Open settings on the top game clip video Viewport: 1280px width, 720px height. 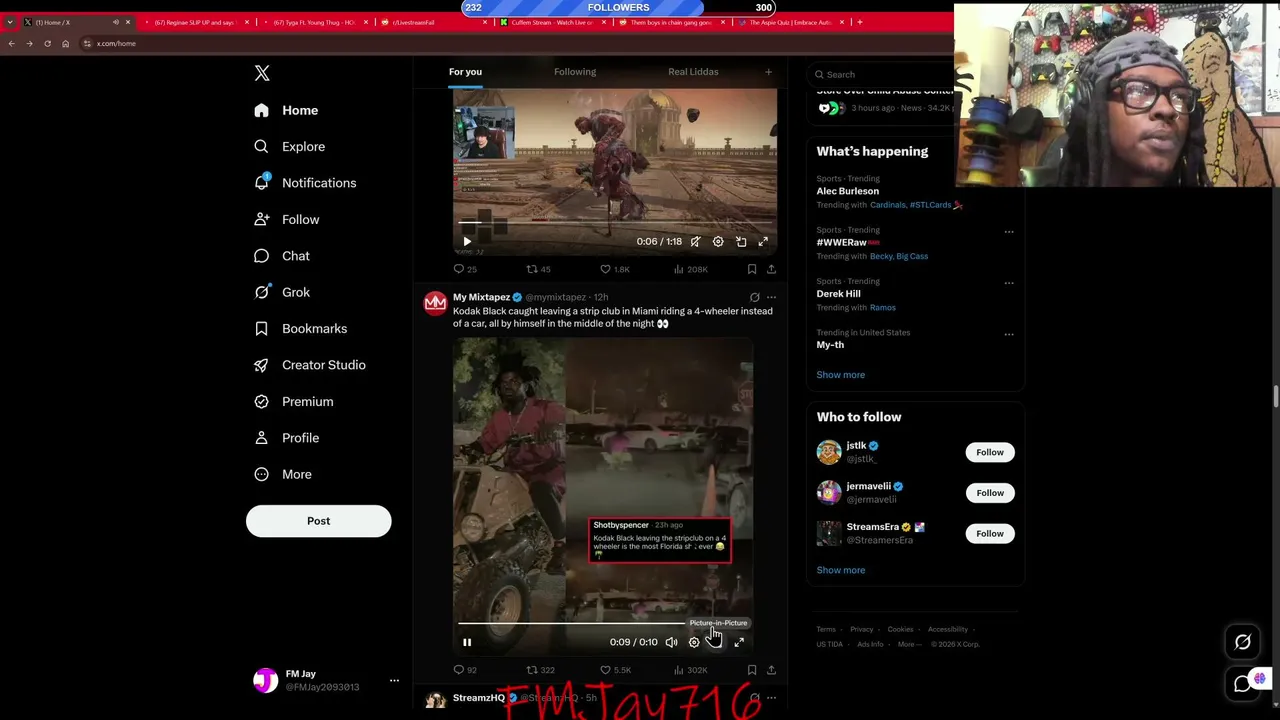point(718,241)
